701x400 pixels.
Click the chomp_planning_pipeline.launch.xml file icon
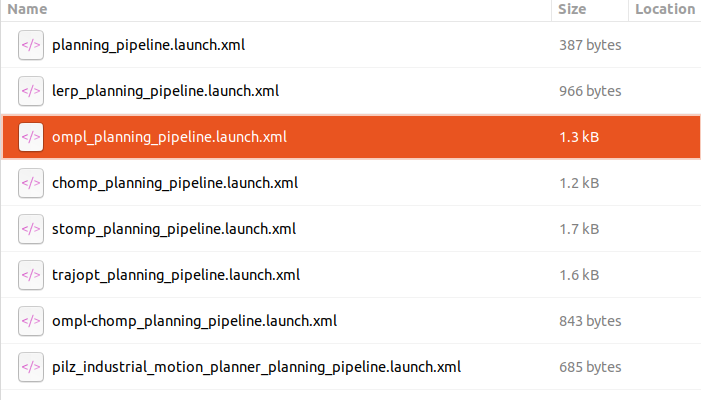tap(31, 183)
